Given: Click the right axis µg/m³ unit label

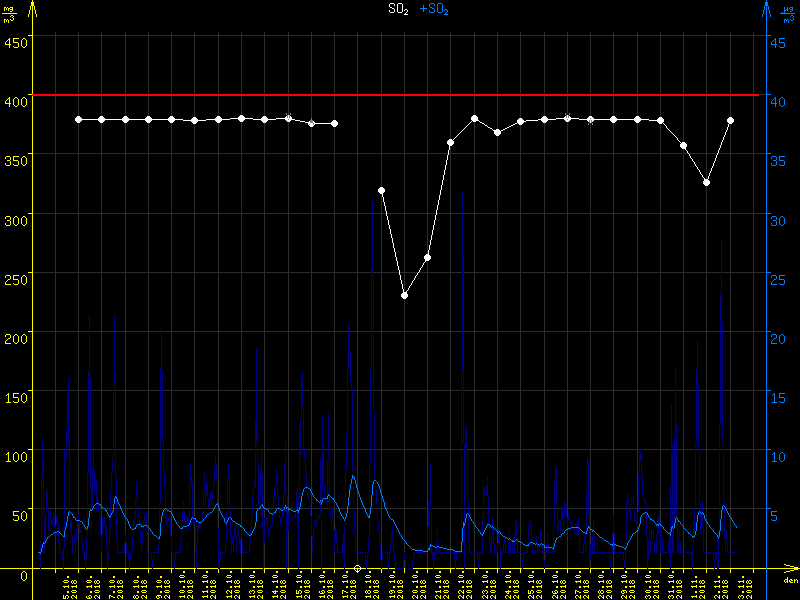Looking at the screenshot, I should tap(788, 14).
